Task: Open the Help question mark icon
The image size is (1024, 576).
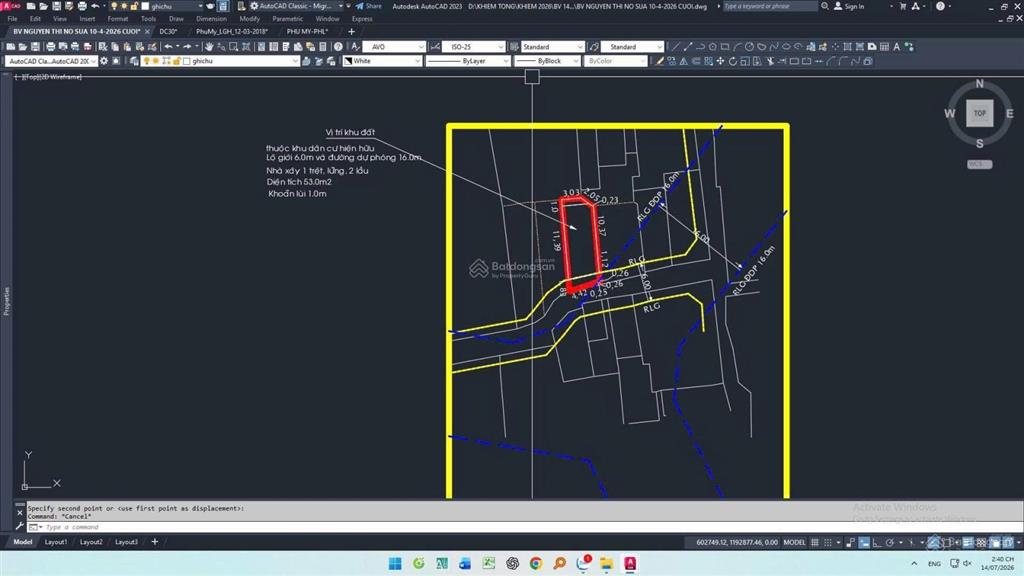Action: (338, 47)
